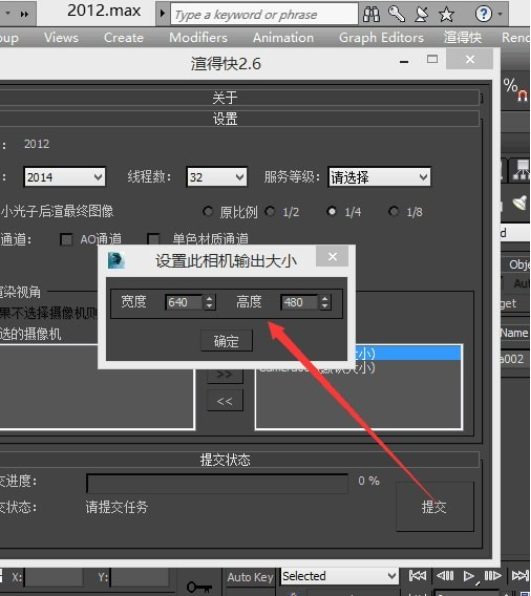Open the 服务等级 请选择 dropdown
This screenshot has width=531, height=596.
[x=379, y=177]
